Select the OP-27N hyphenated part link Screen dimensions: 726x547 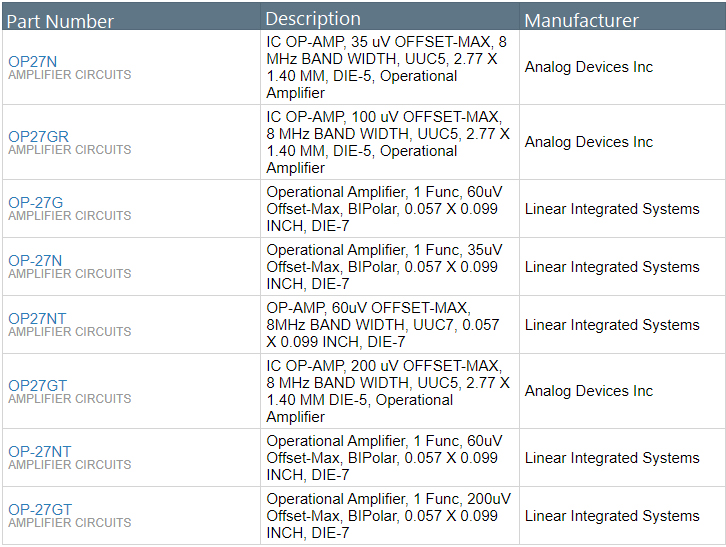[x=35, y=260]
